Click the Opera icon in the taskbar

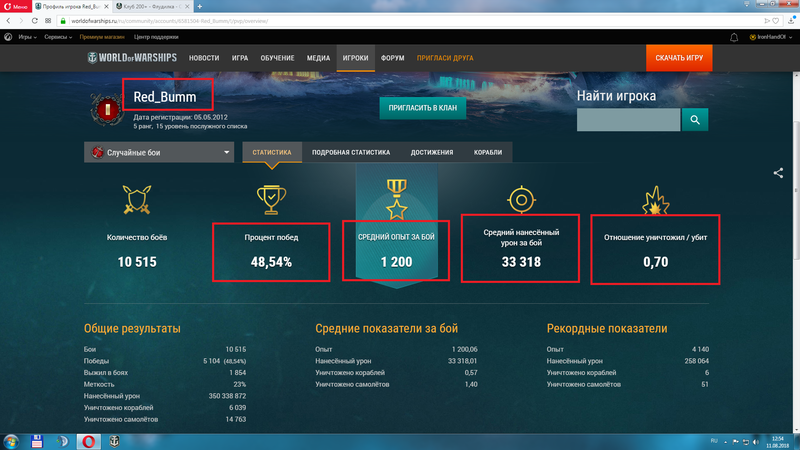coord(88,440)
